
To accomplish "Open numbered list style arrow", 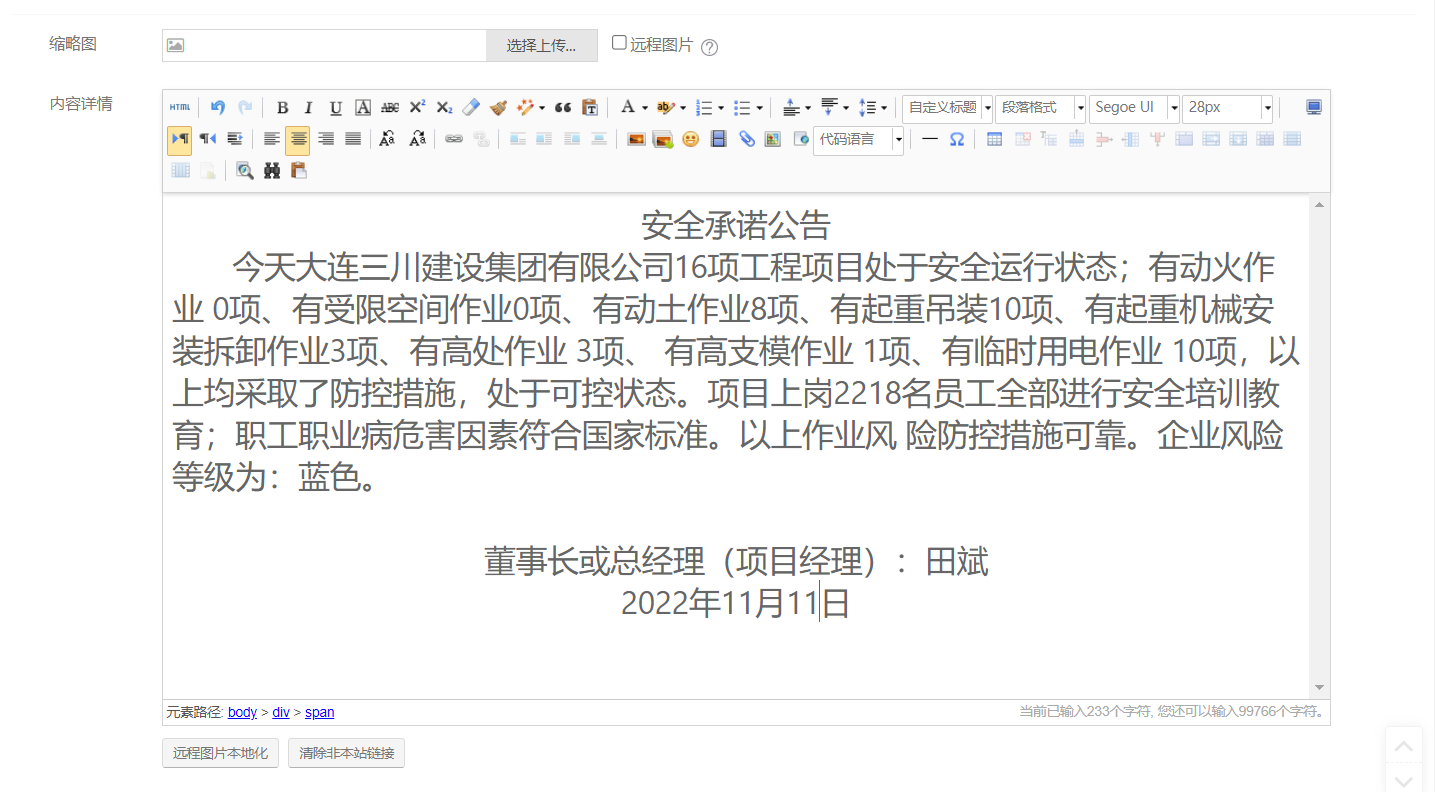I will (x=721, y=108).
